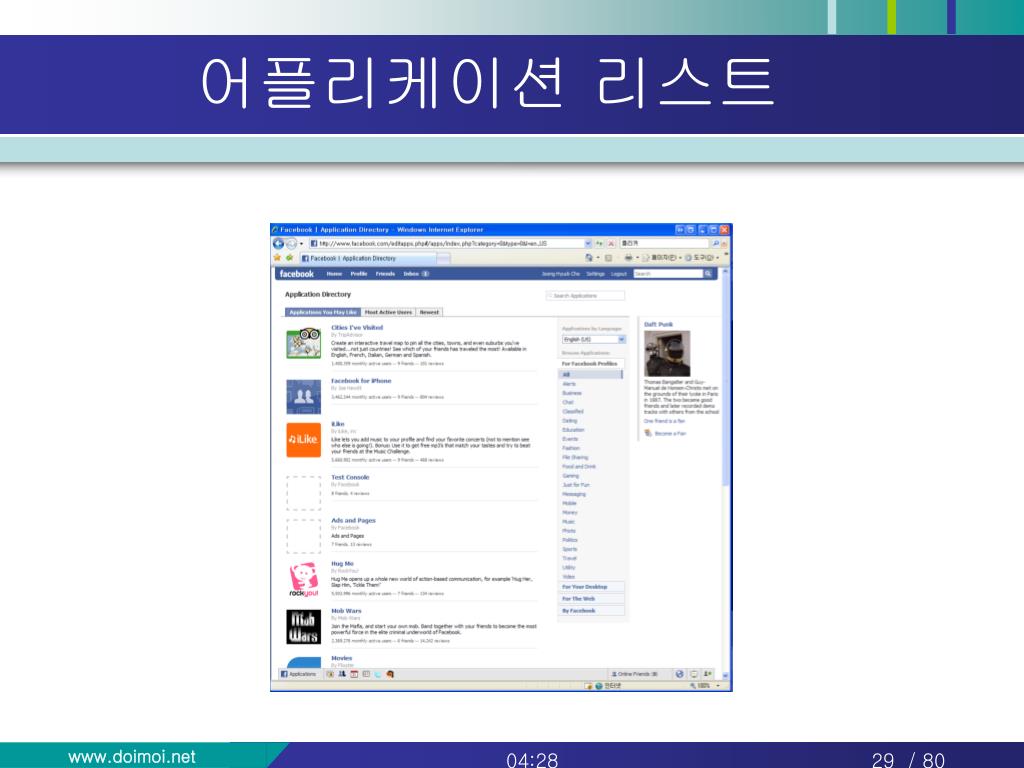Screen dimensions: 1024x768
Task: Open the address bar URL dropdown
Action: [x=588, y=244]
